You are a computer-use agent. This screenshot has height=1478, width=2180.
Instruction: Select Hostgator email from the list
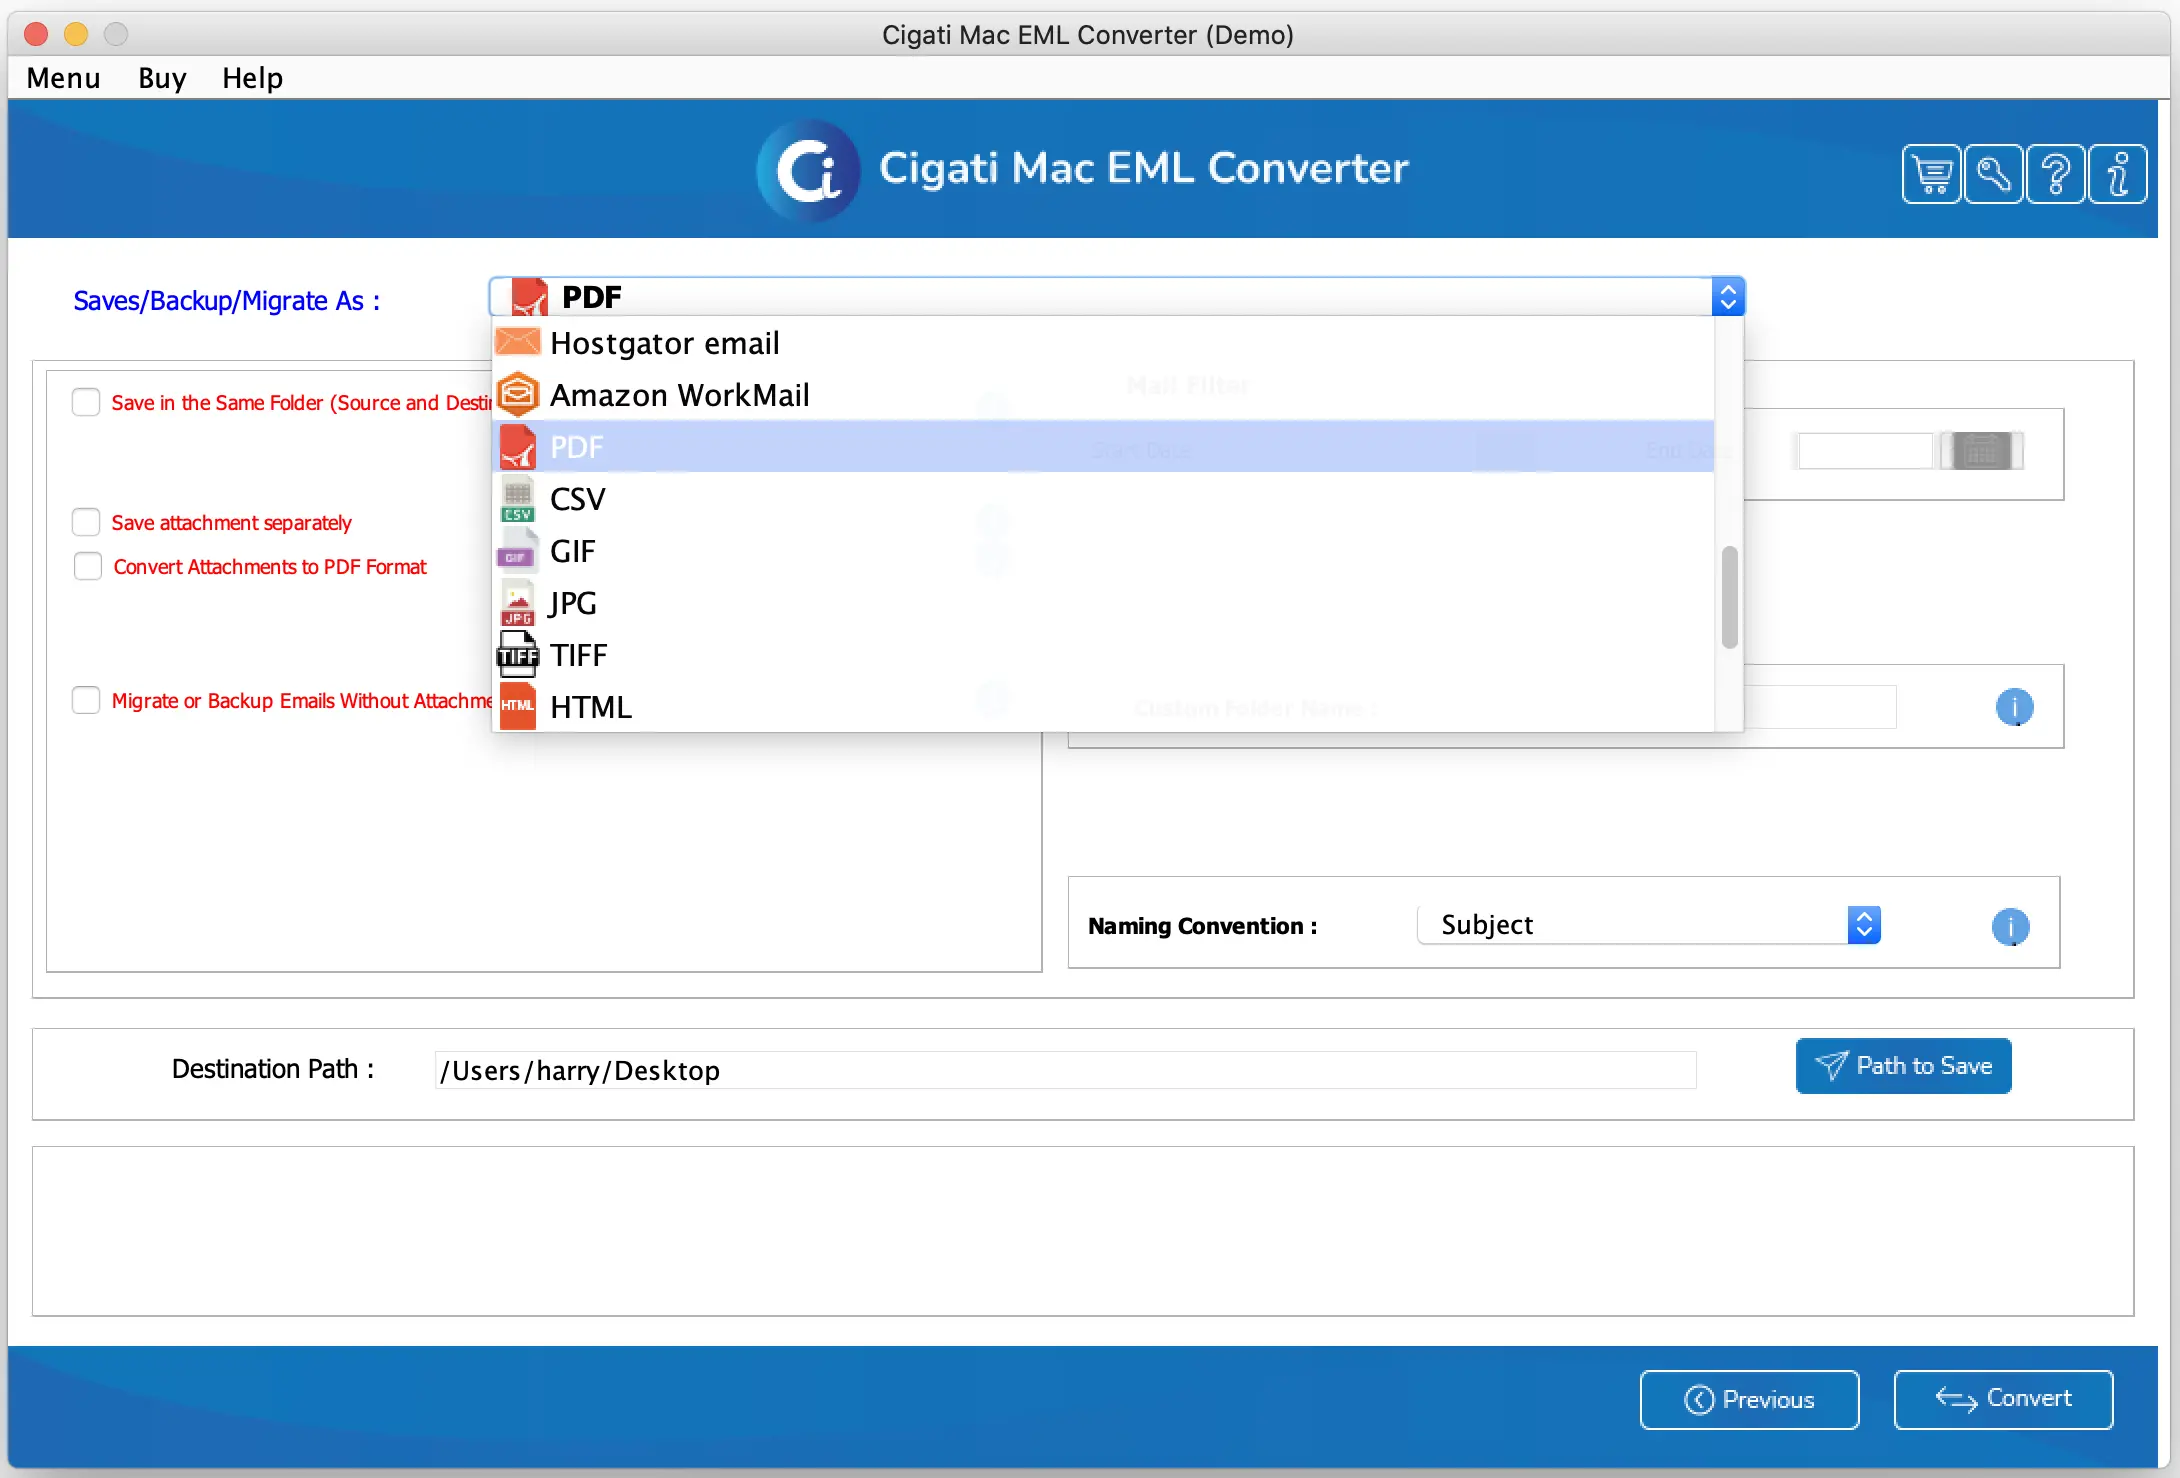(x=1103, y=343)
